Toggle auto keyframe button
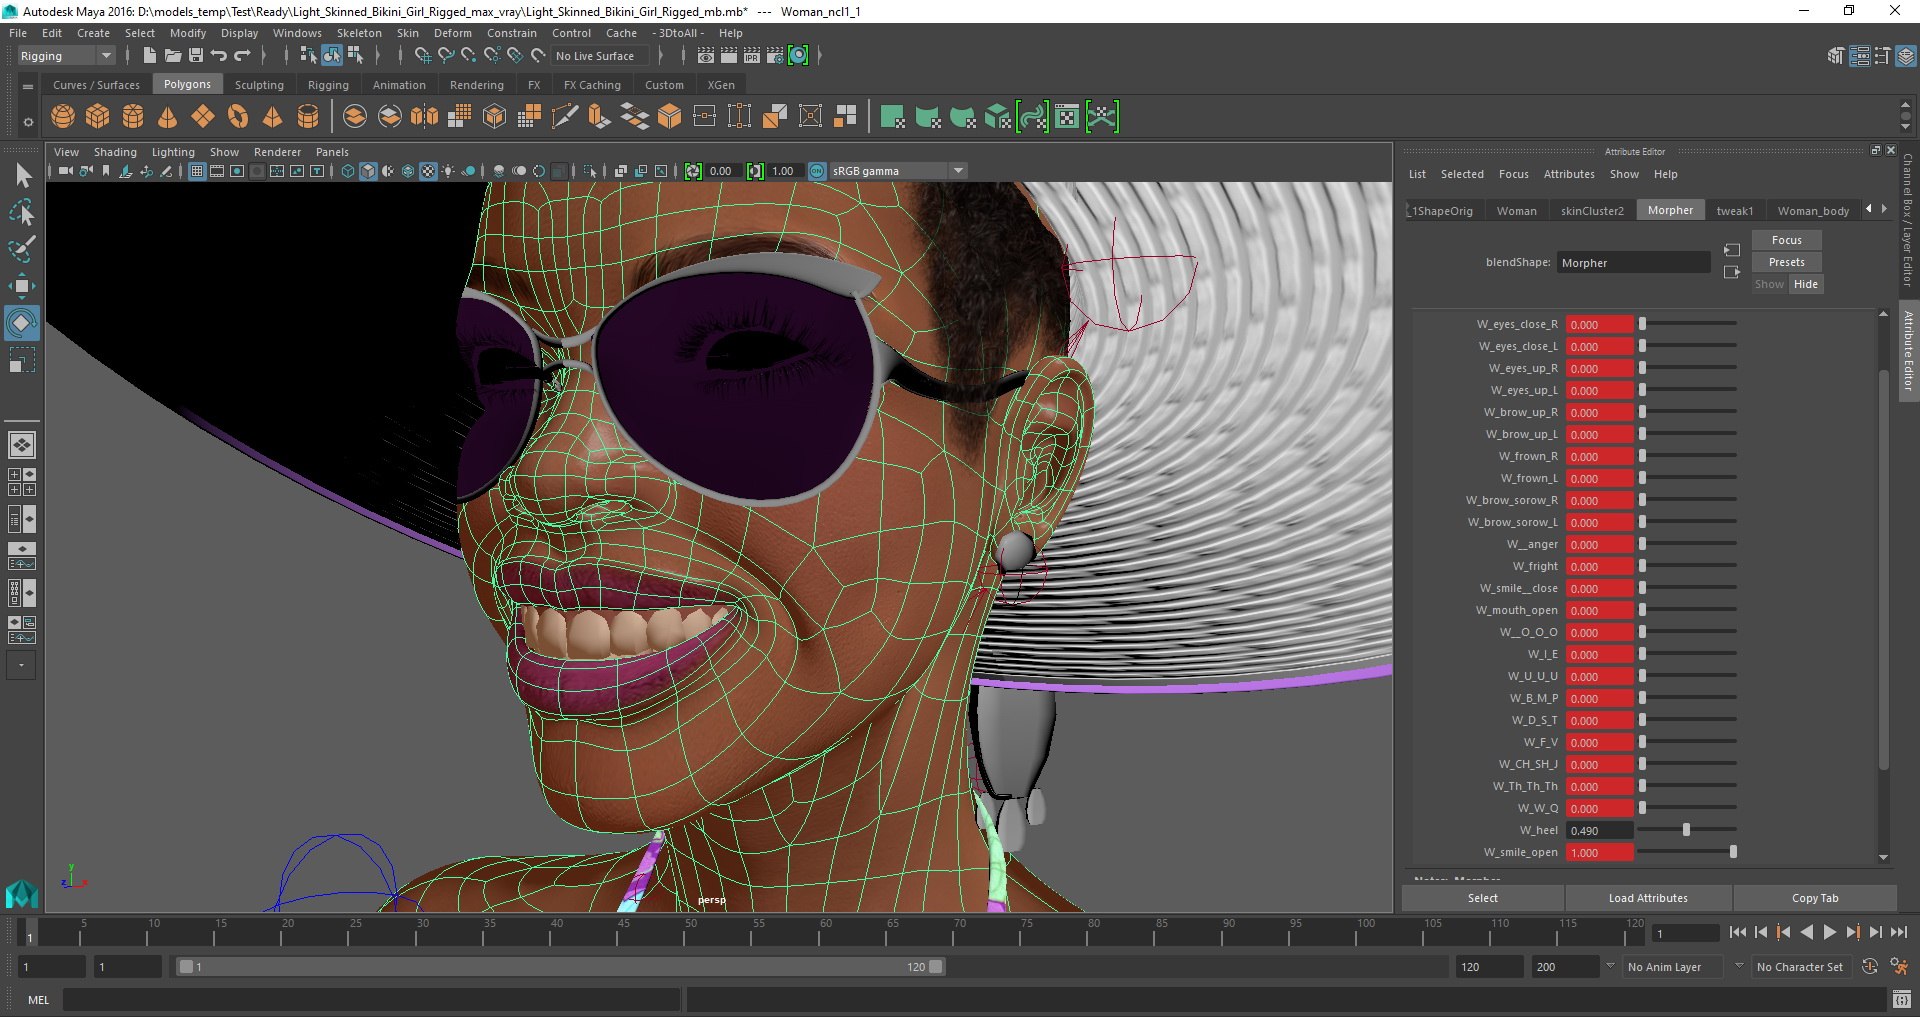The image size is (1920, 1017). point(1870,967)
